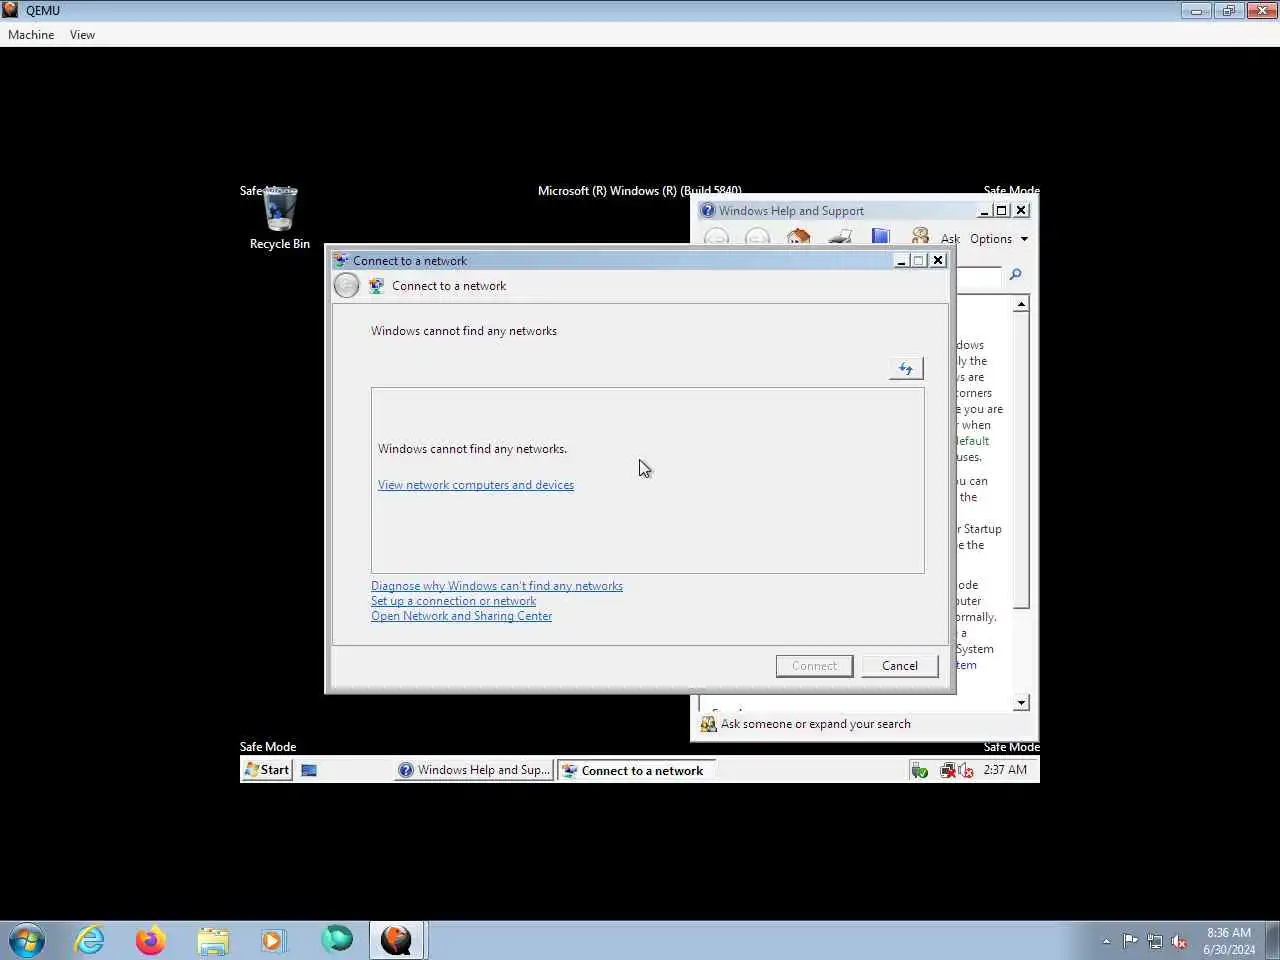The height and width of the screenshot is (960, 1280).
Task: Click host tray muted speaker icon
Action: (x=1180, y=941)
